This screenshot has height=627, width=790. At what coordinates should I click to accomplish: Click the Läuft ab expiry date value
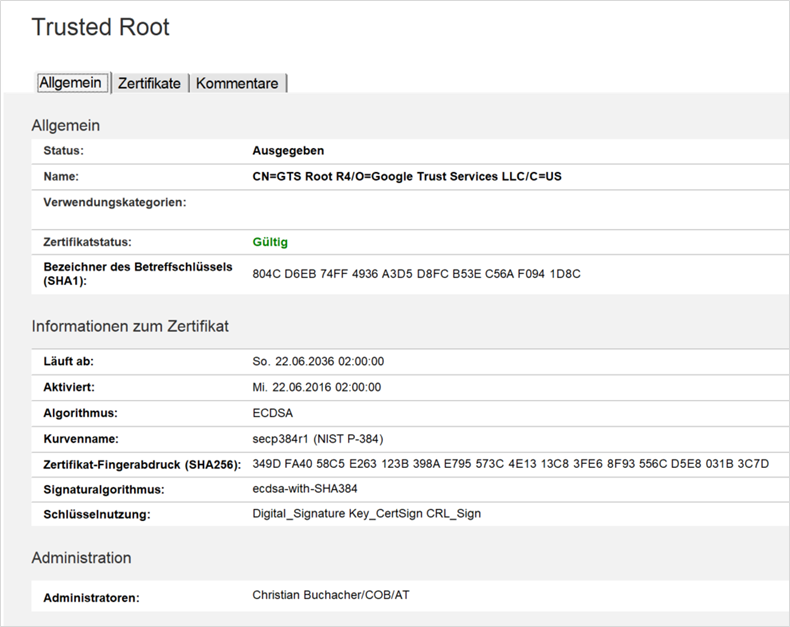(318, 362)
